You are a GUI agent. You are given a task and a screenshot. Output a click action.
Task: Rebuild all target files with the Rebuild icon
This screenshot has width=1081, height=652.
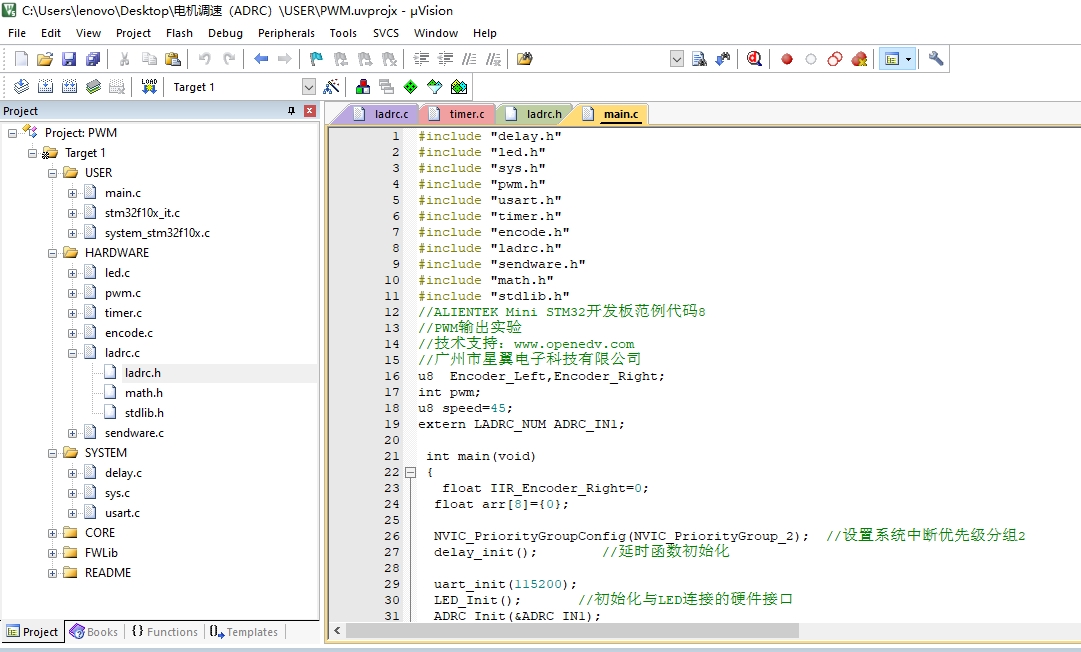coord(70,87)
